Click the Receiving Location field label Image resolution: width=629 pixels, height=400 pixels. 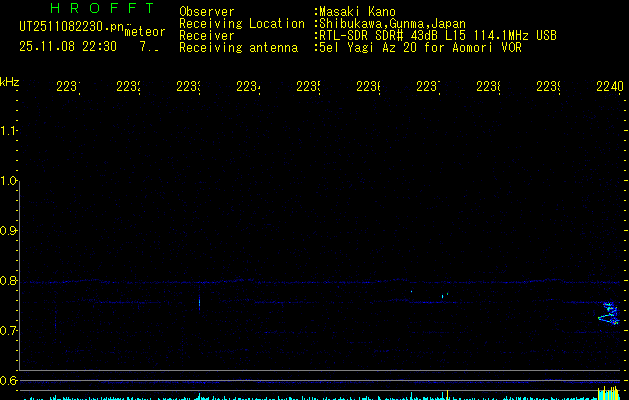tap(241, 23)
